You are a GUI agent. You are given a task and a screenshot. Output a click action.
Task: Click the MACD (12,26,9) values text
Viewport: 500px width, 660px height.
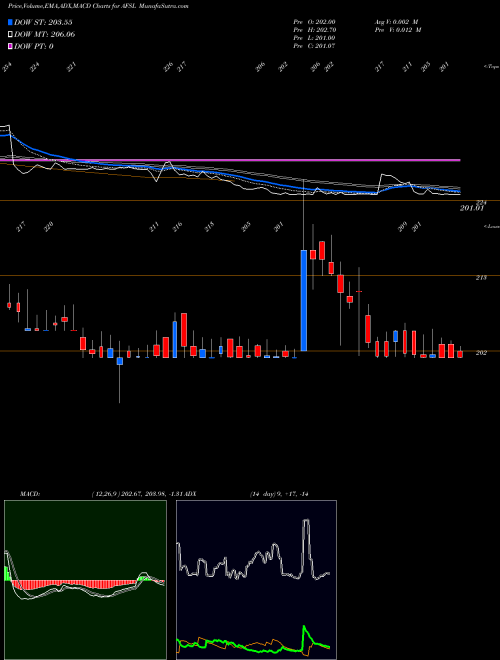pyautogui.click(x=139, y=494)
